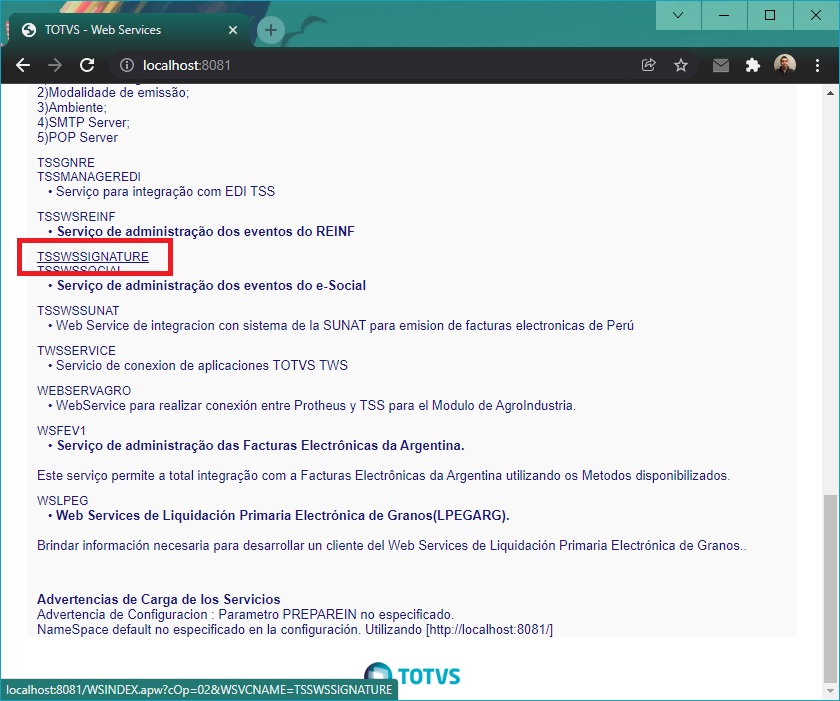Image resolution: width=840 pixels, height=701 pixels.
Task: Open the TWSSERVICE service link
Action: coord(77,351)
